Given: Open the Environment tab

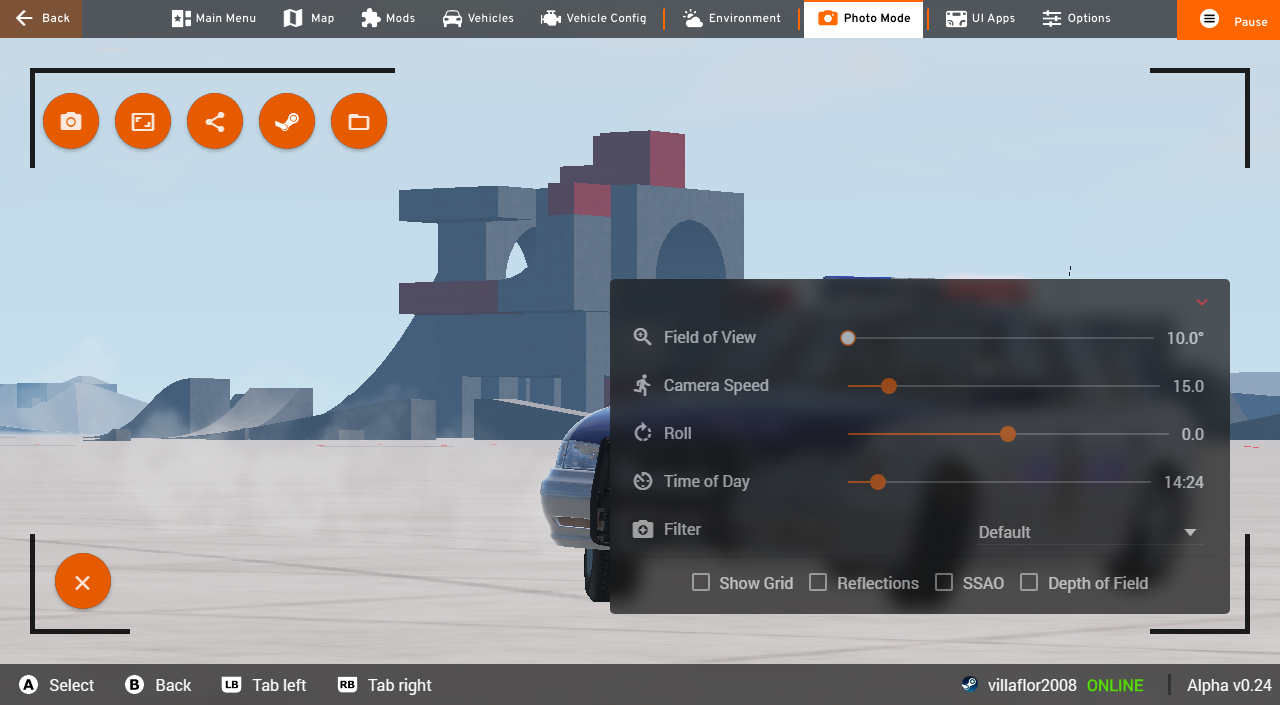Looking at the screenshot, I should point(732,18).
